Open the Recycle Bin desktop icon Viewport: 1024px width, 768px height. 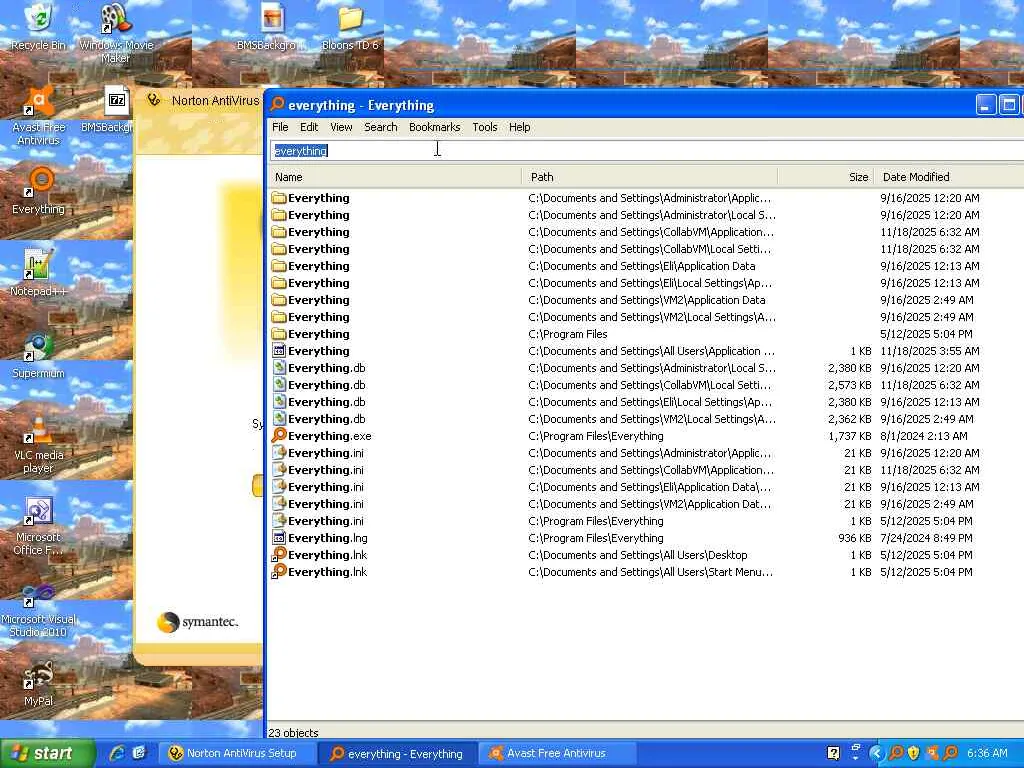click(x=39, y=26)
